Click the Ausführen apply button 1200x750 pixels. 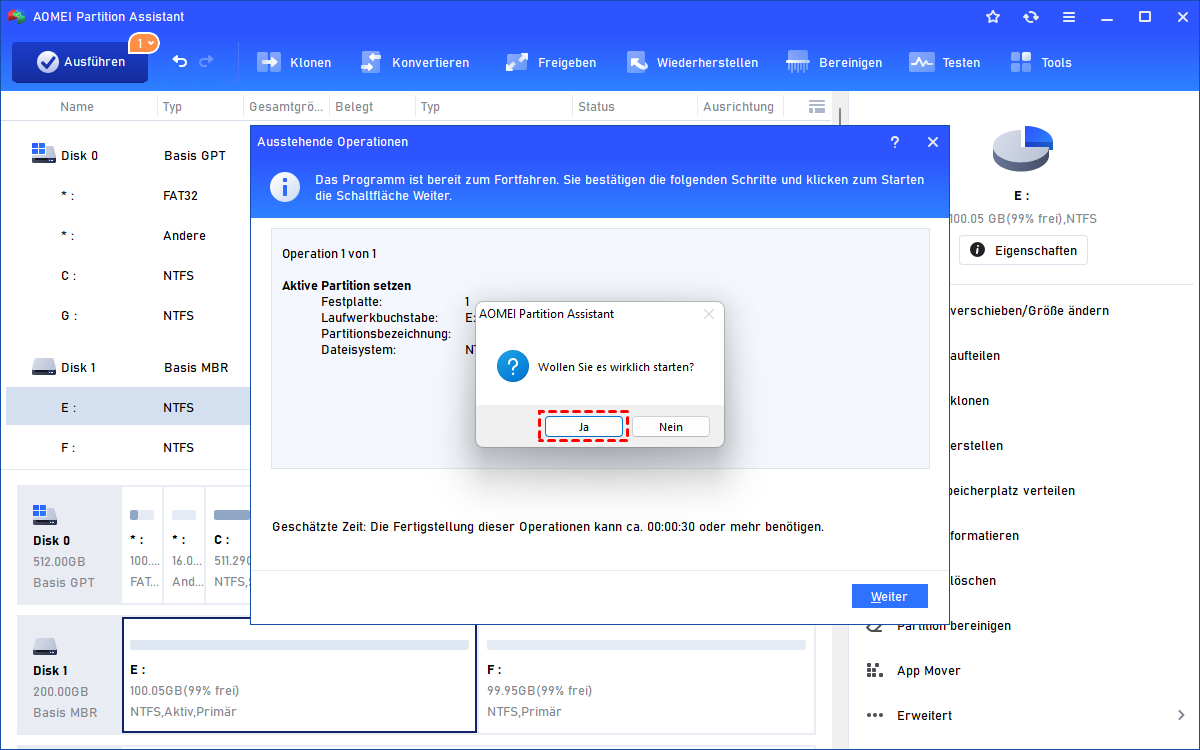pos(80,62)
